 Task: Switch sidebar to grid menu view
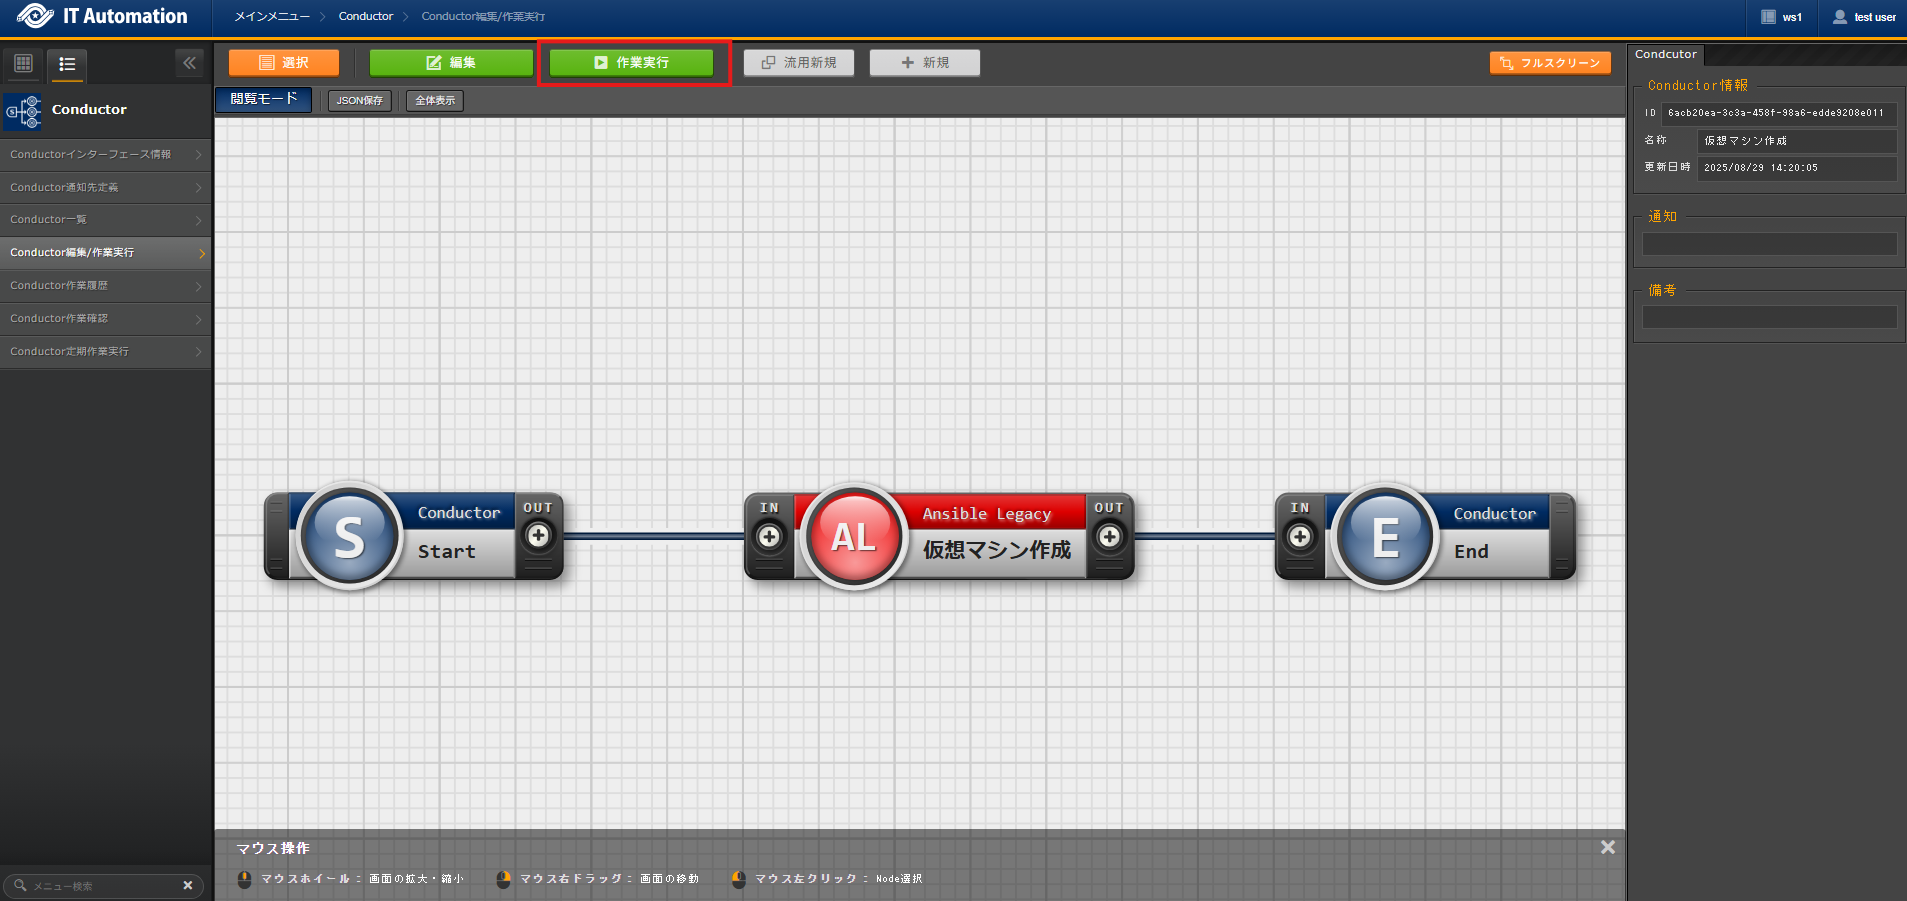coord(23,64)
